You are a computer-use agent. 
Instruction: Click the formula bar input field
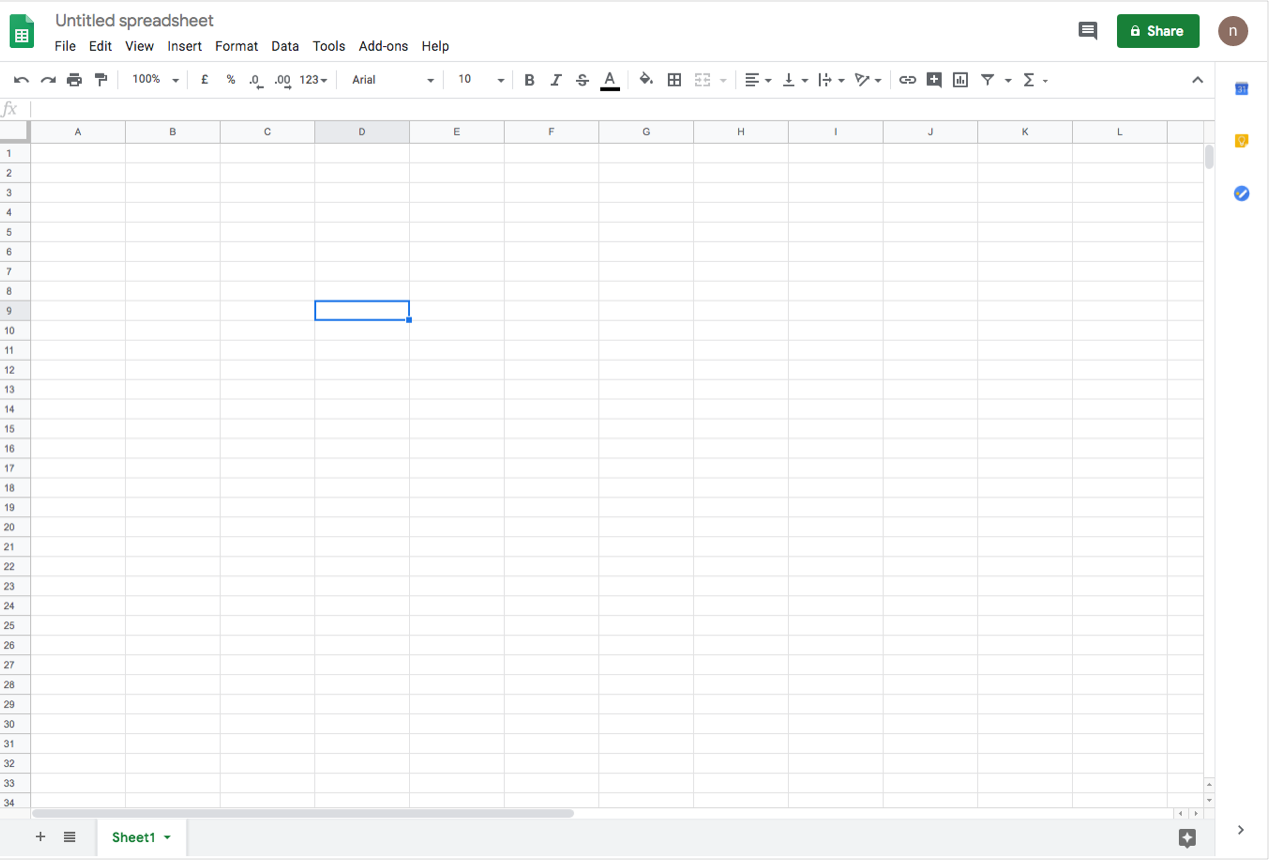(x=600, y=109)
